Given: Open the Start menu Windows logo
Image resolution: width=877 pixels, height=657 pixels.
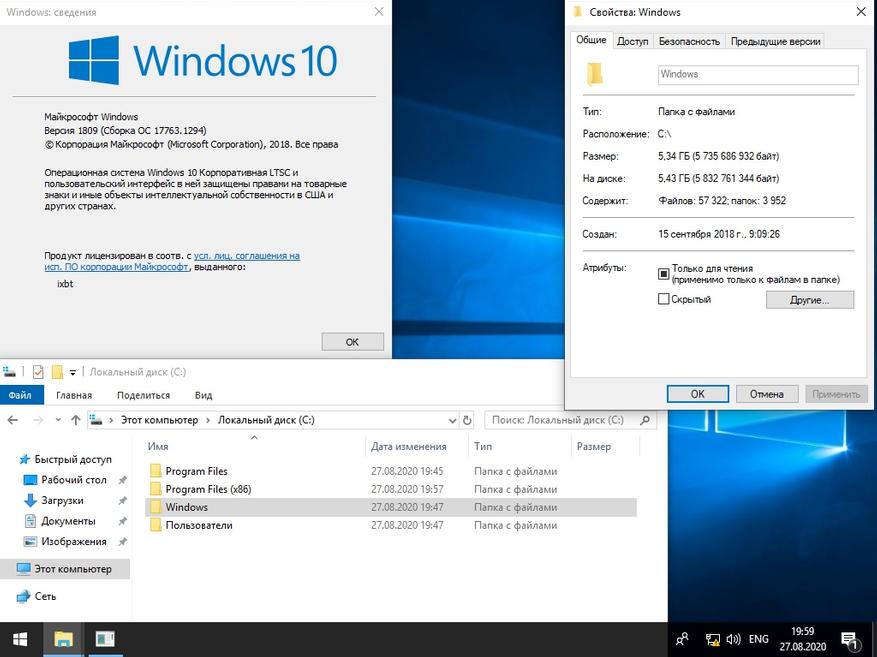Looking at the screenshot, I should (20, 639).
